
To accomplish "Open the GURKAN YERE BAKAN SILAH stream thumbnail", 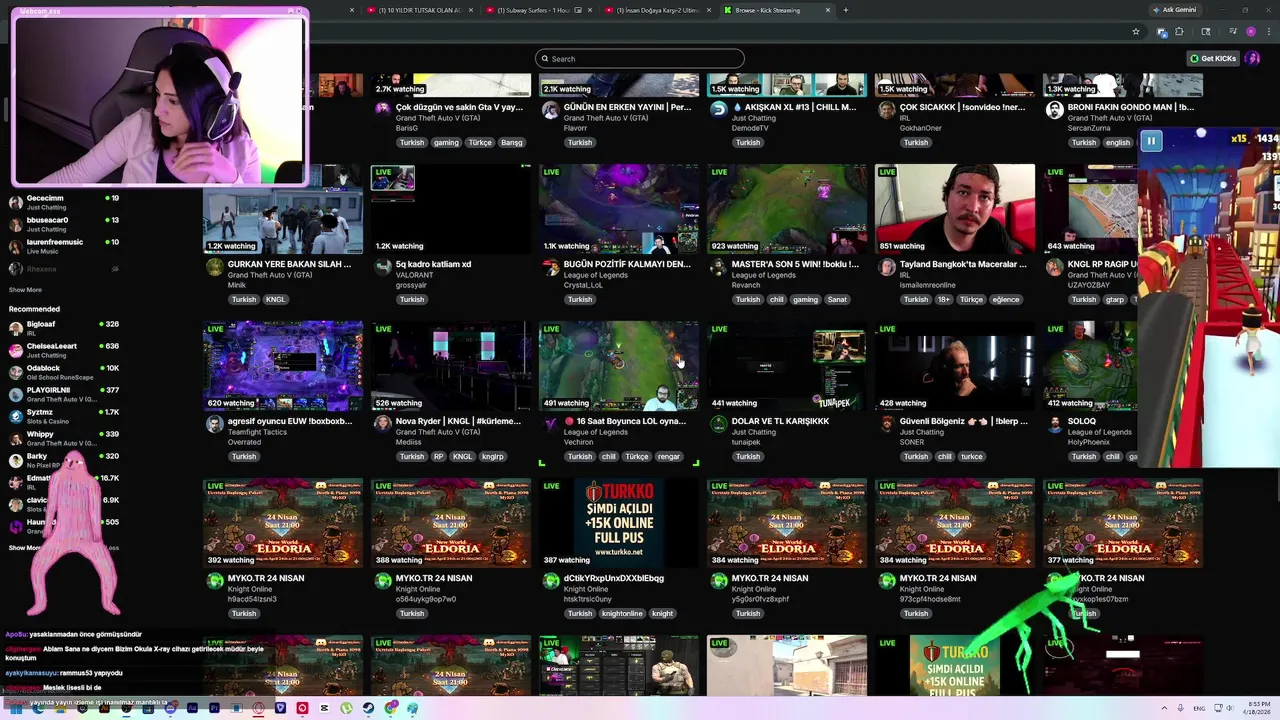I will pos(283,209).
